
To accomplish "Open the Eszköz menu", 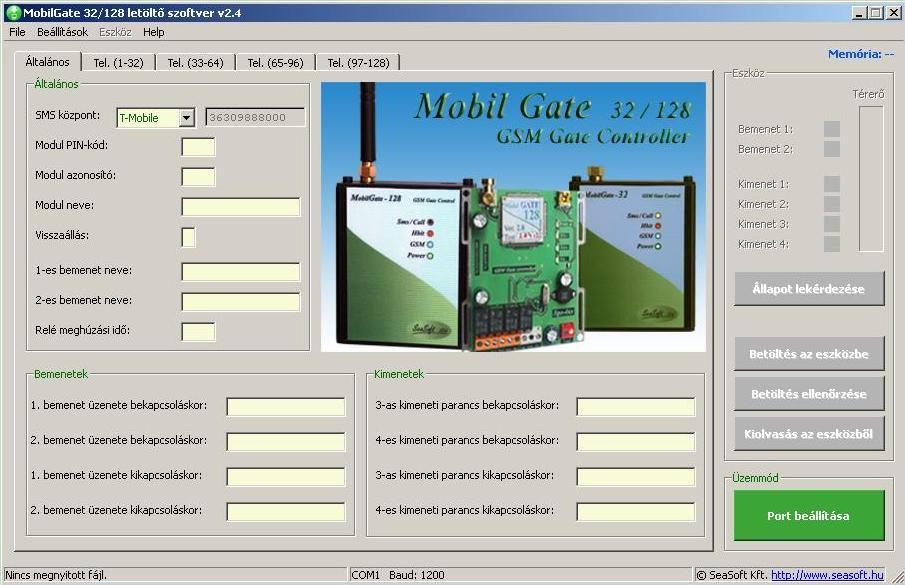I will tap(115, 32).
